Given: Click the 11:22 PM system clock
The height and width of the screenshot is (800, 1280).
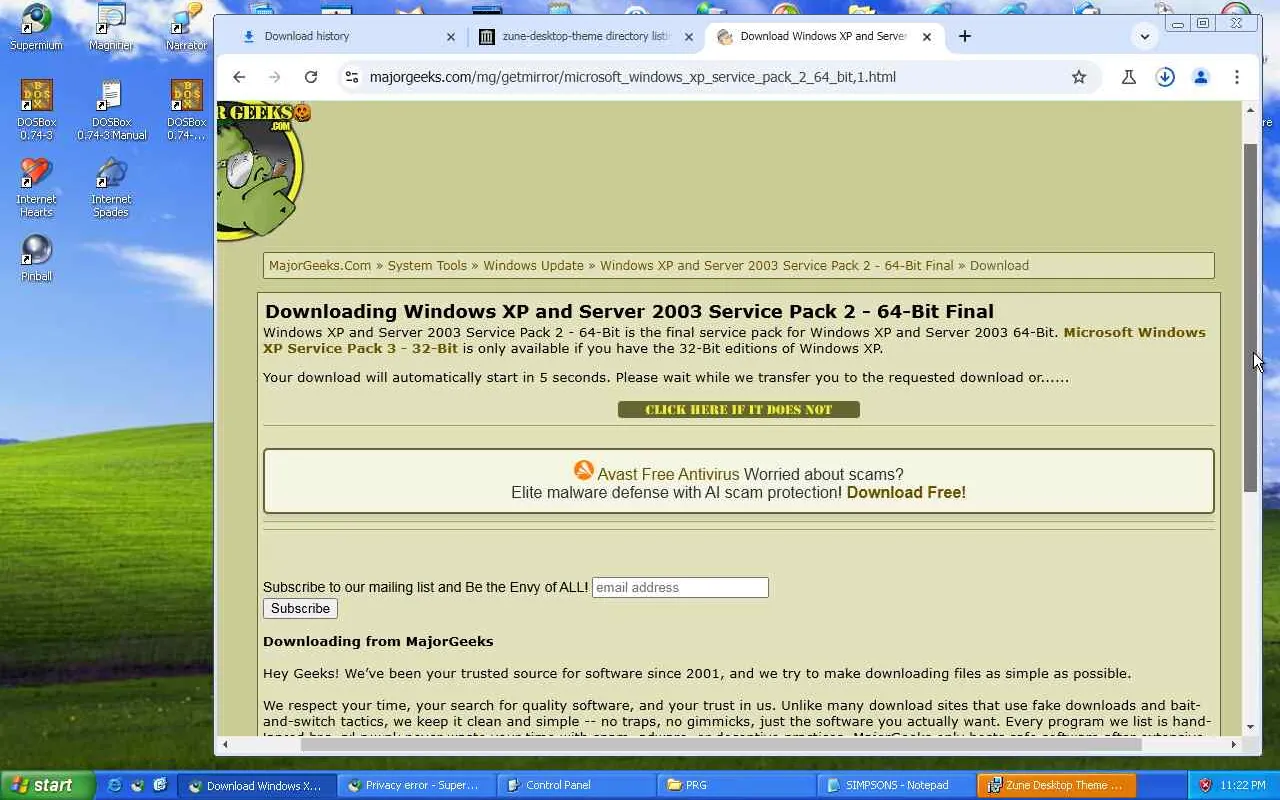Looking at the screenshot, I should (1243, 785).
